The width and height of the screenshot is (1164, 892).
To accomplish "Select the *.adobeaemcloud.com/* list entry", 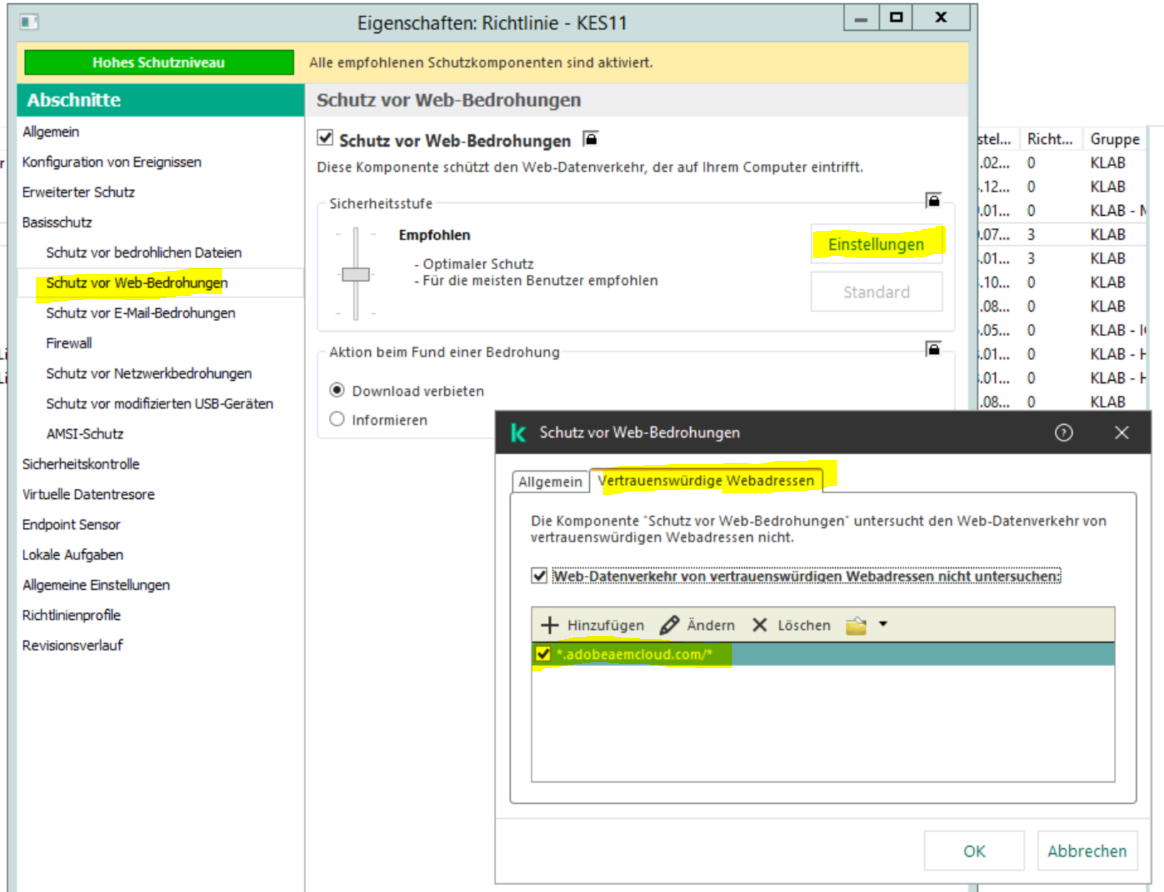I will 823,654.
